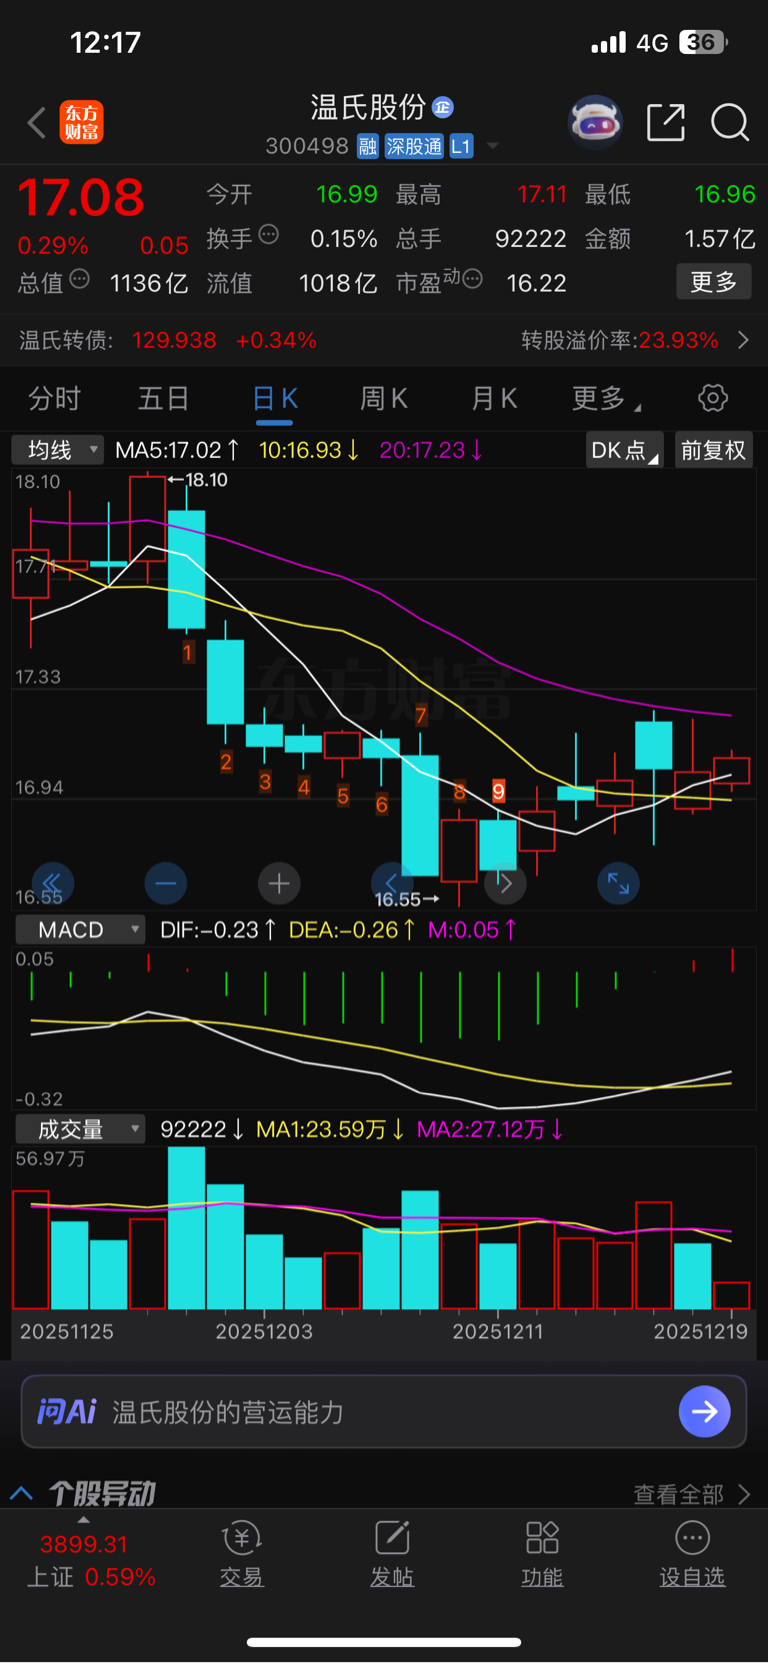Open 交易 trading icon

(241, 1553)
